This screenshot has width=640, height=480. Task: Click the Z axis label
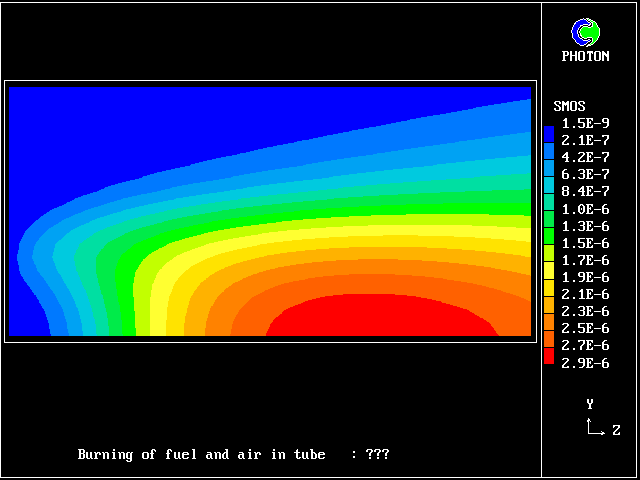tap(616, 431)
